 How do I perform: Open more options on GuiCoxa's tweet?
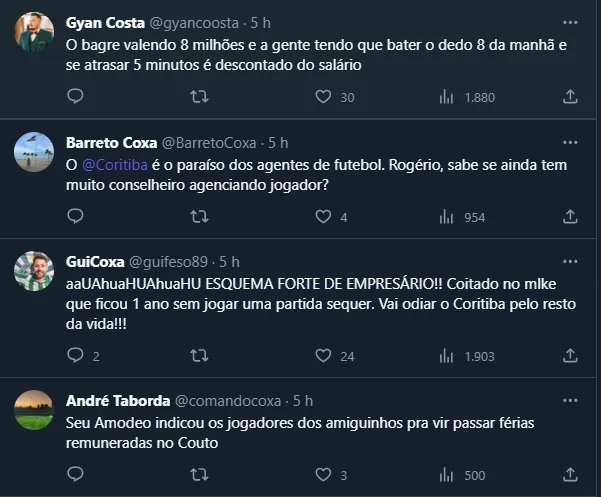pyautogui.click(x=570, y=261)
